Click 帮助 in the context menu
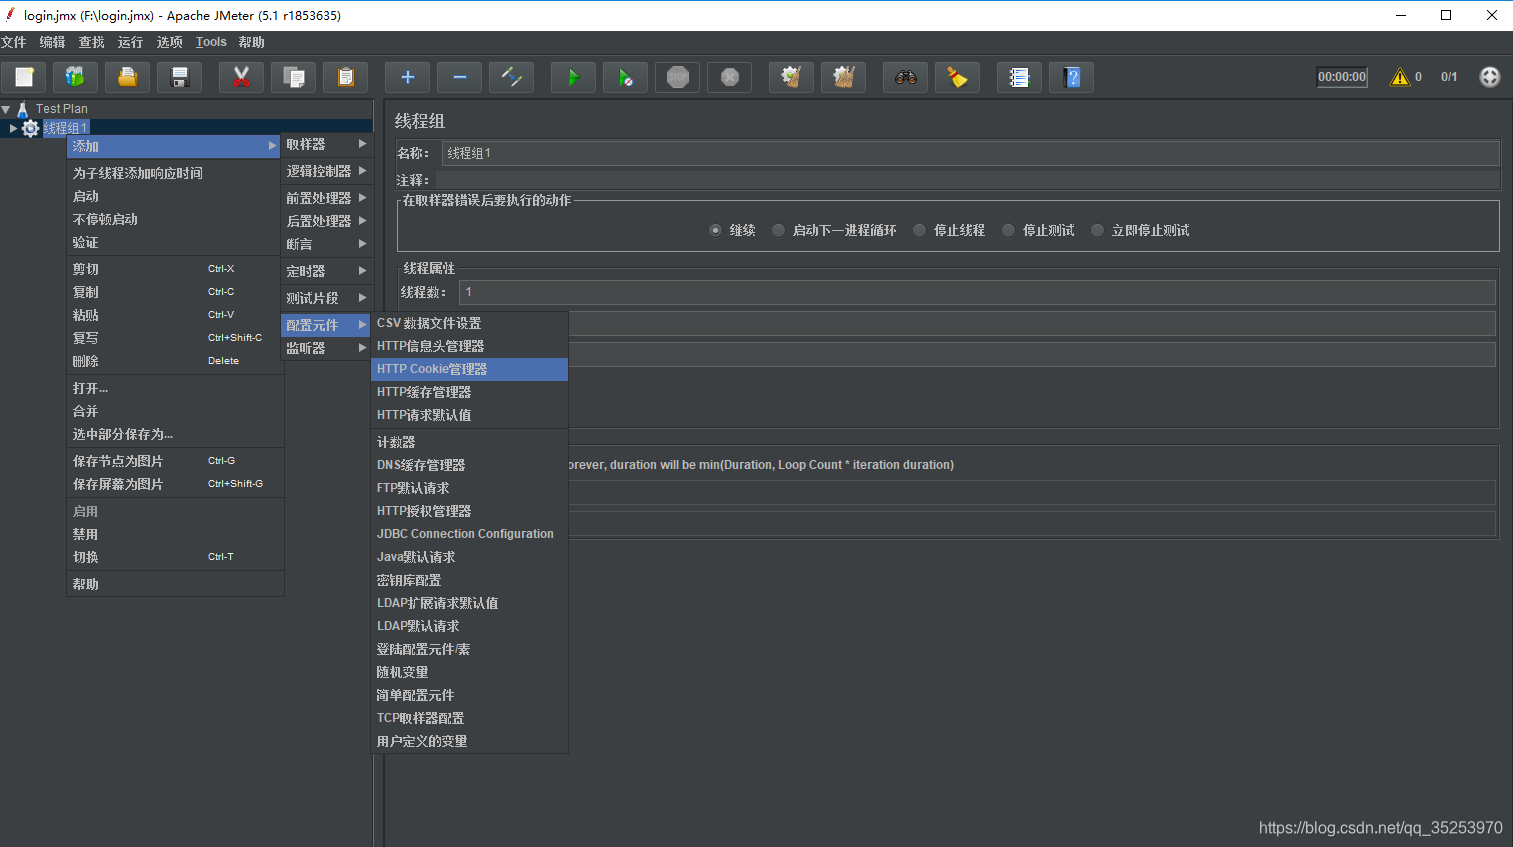The width and height of the screenshot is (1513, 847). pyautogui.click(x=175, y=584)
